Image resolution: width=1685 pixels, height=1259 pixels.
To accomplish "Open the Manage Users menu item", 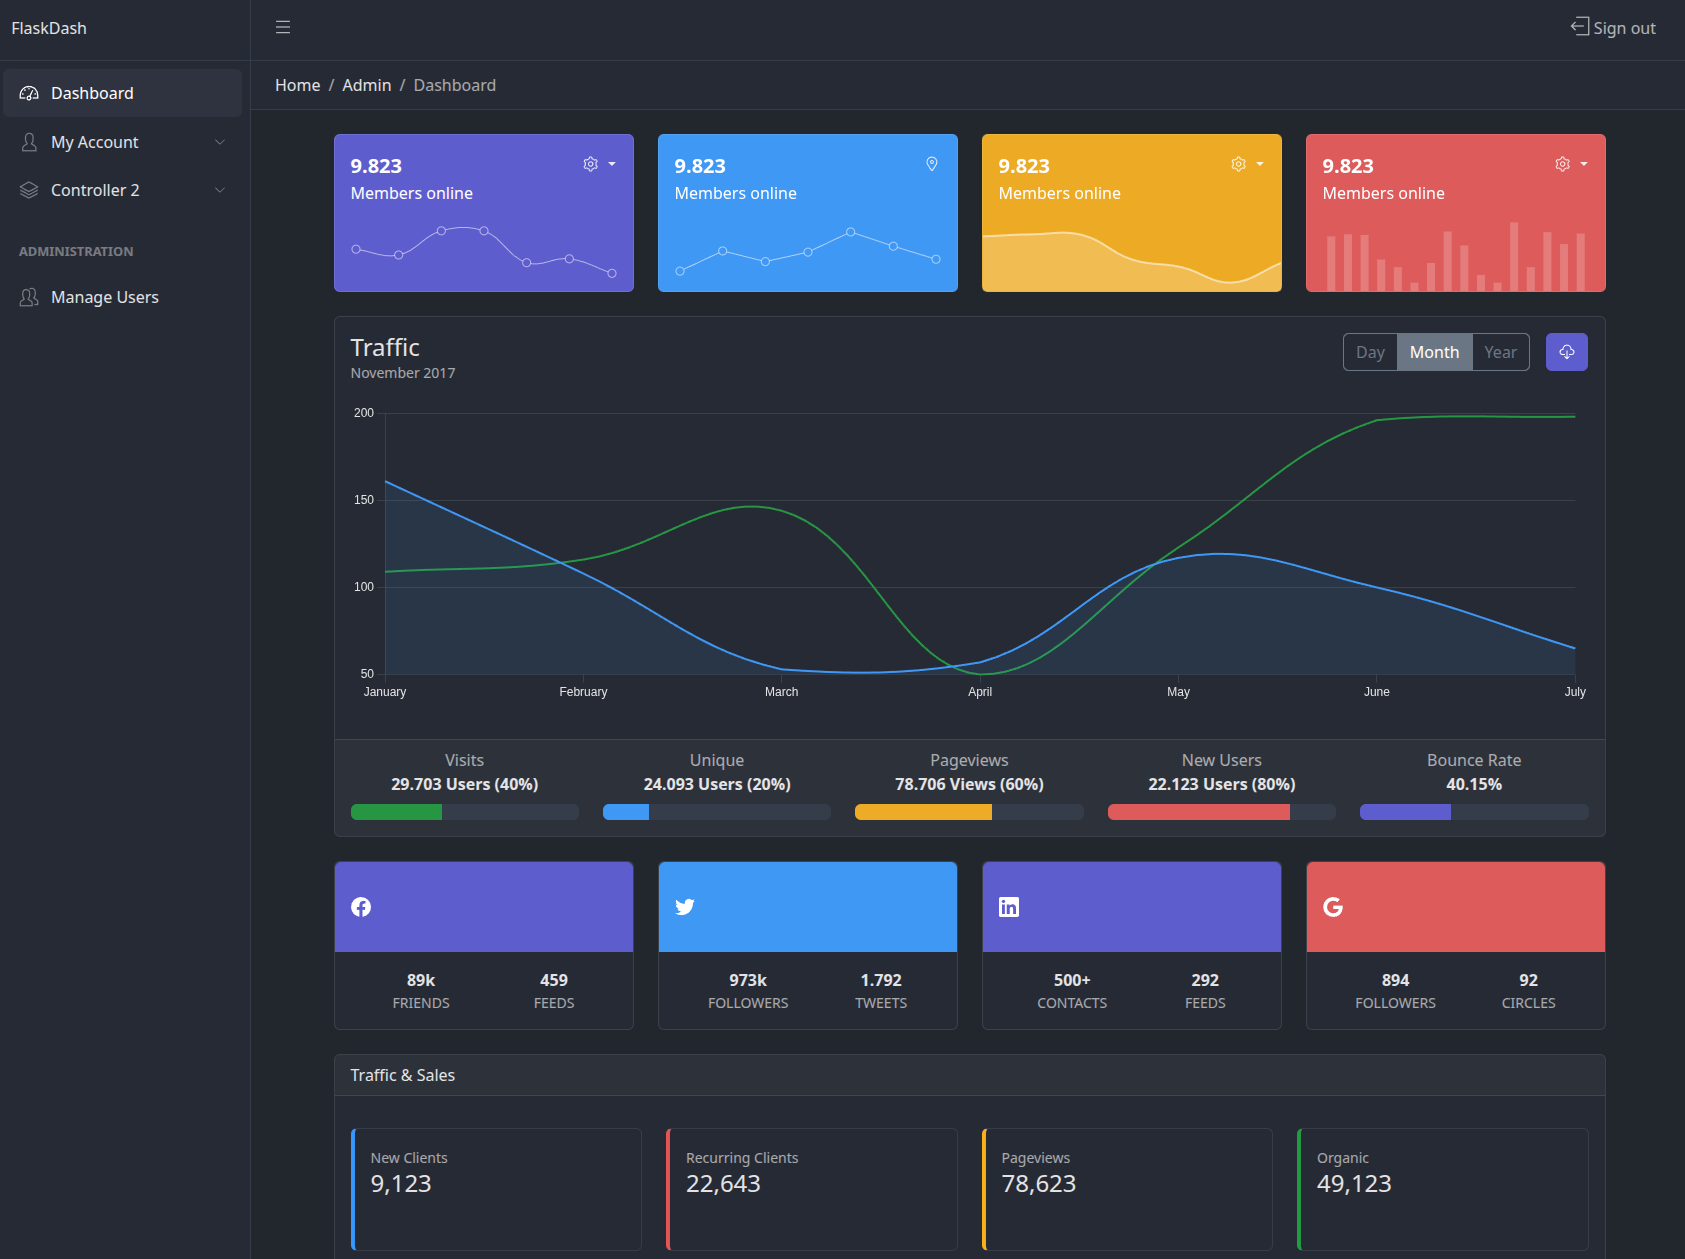I will click(x=122, y=297).
